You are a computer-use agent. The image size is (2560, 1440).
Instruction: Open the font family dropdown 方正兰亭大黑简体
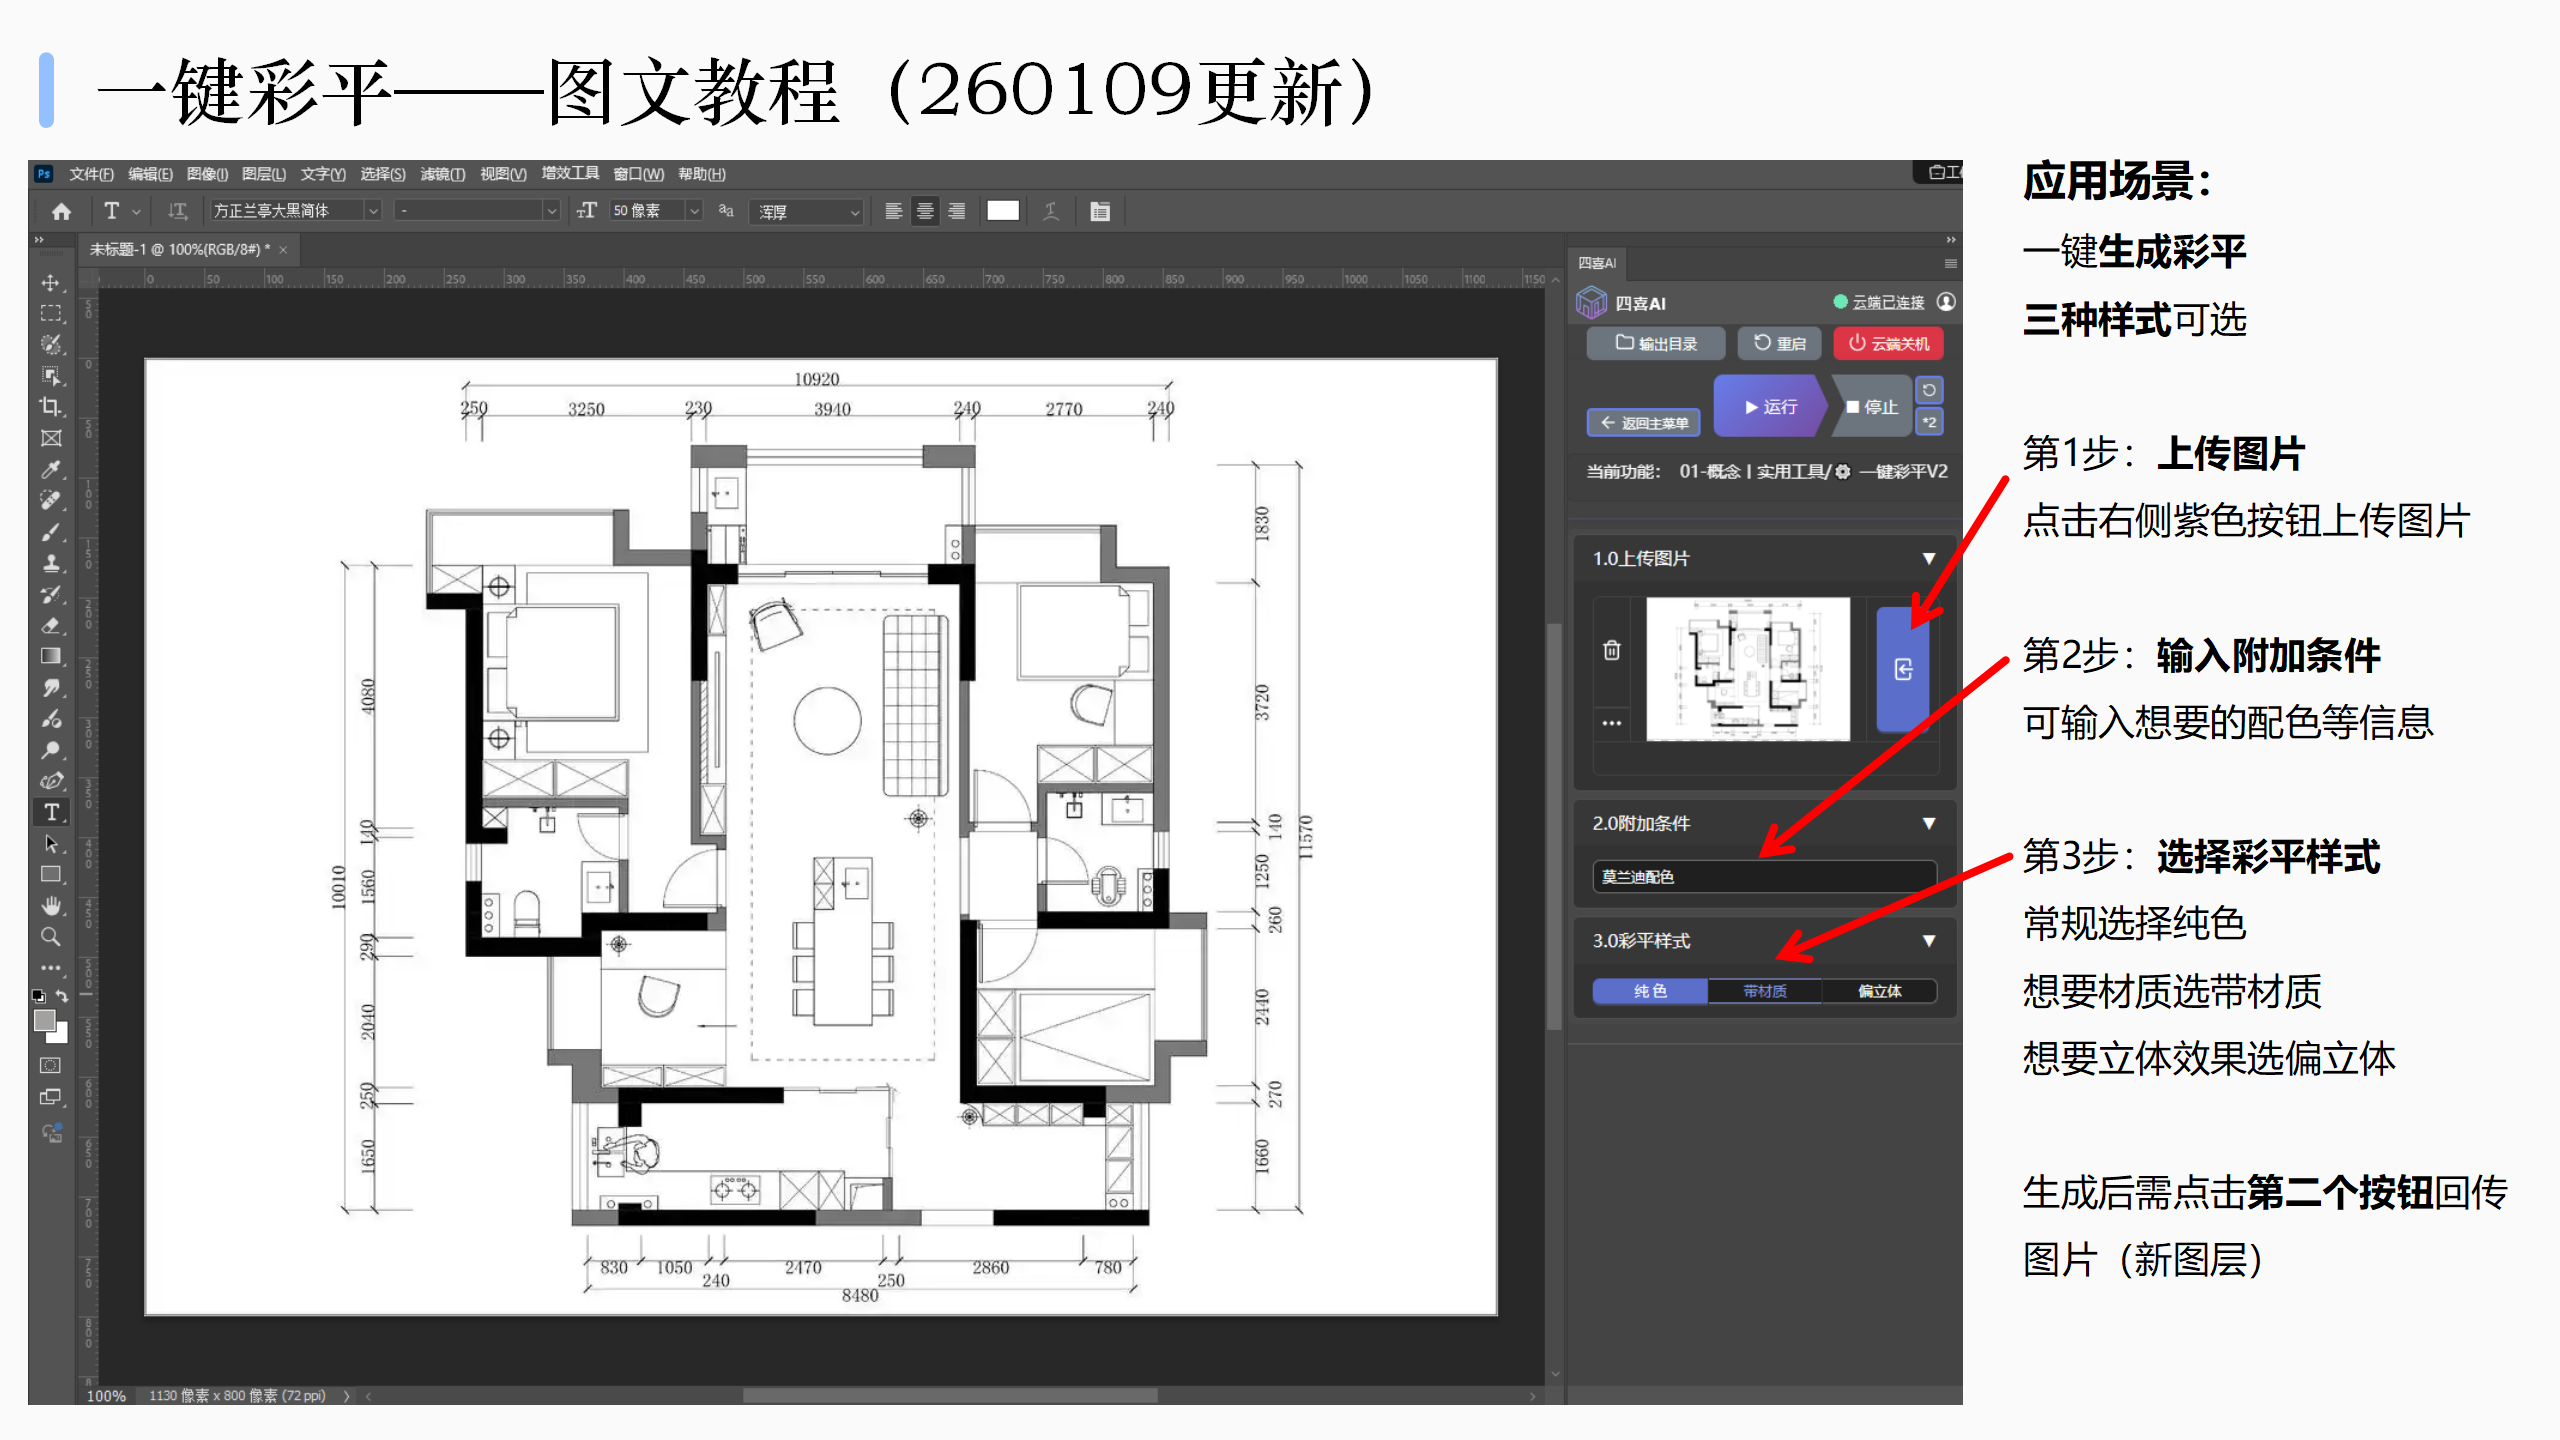point(373,211)
